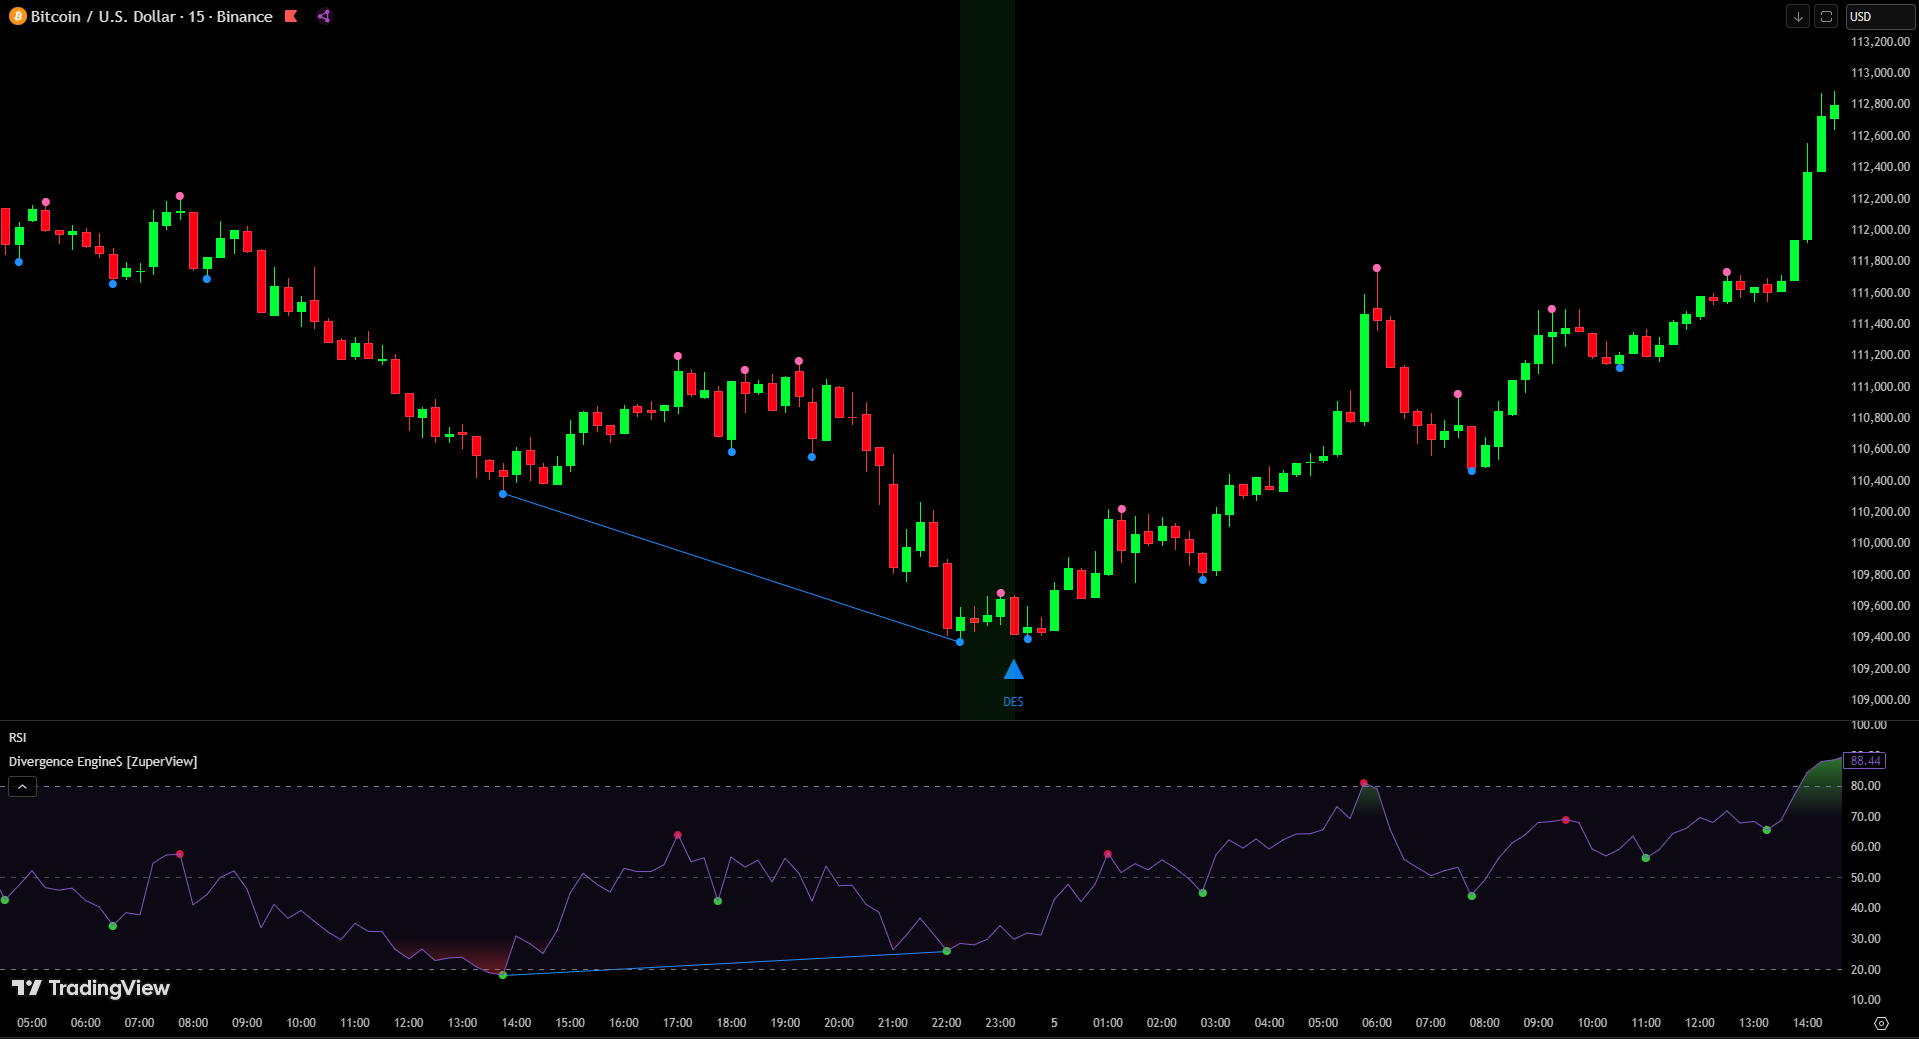
Task: Click the blue DES triangle signal marker
Action: tap(1013, 670)
